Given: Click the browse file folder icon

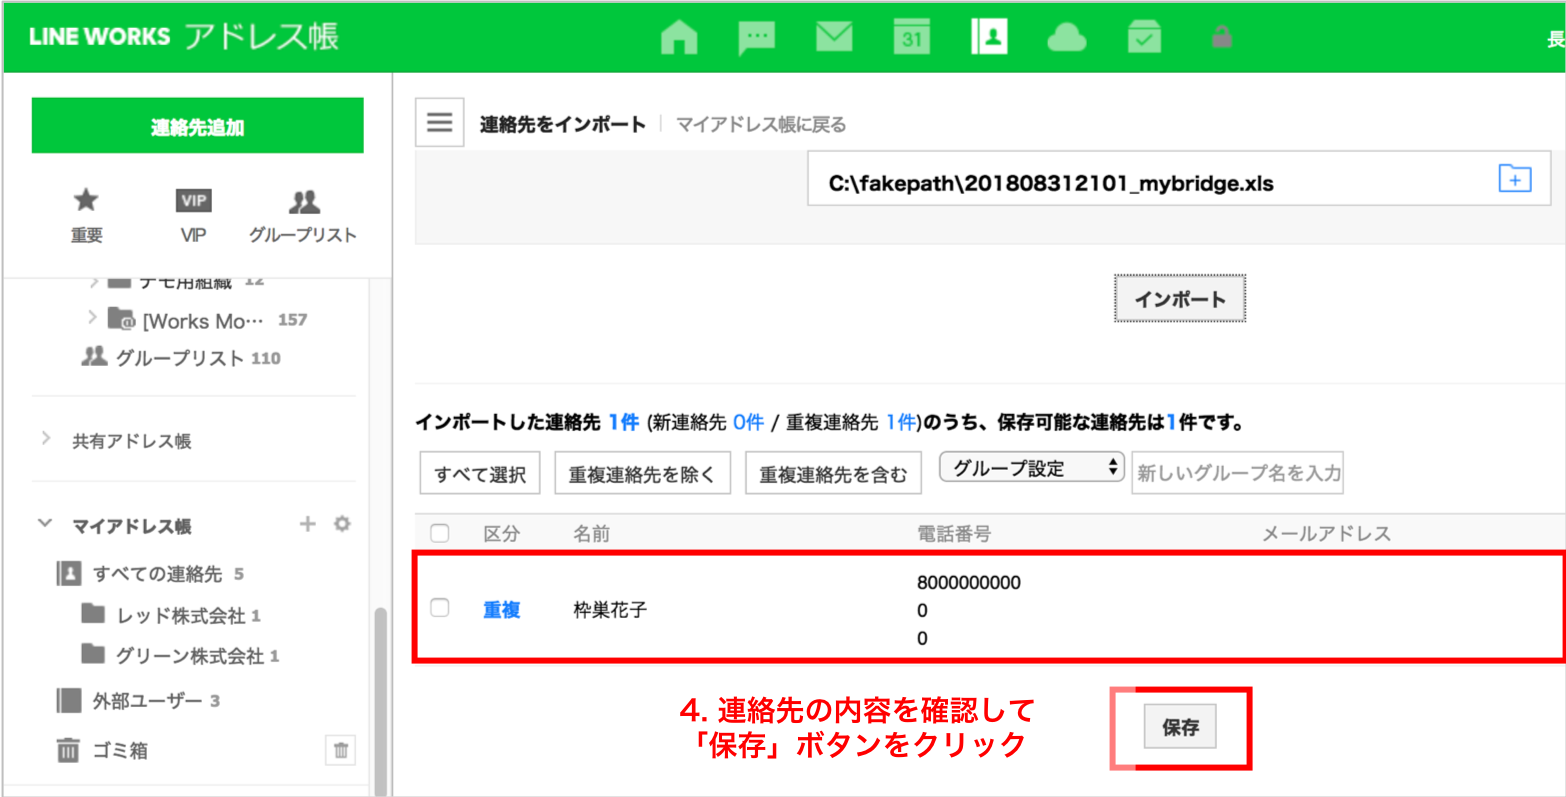Looking at the screenshot, I should (1515, 180).
